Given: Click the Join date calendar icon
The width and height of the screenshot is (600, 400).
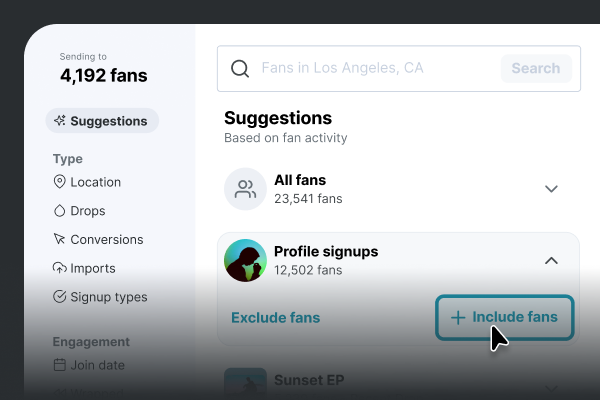Looking at the screenshot, I should (59, 365).
